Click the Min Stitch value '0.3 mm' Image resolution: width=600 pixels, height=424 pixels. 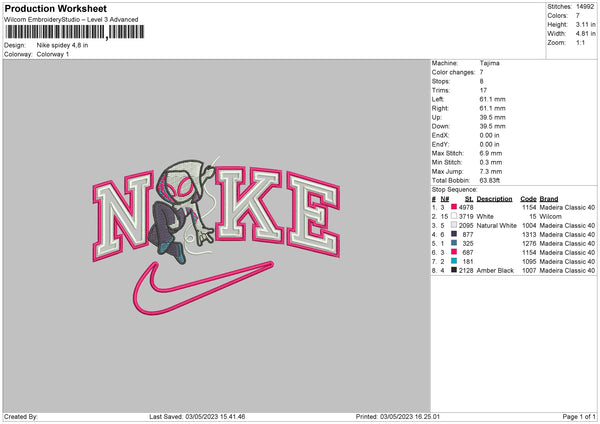click(x=491, y=162)
